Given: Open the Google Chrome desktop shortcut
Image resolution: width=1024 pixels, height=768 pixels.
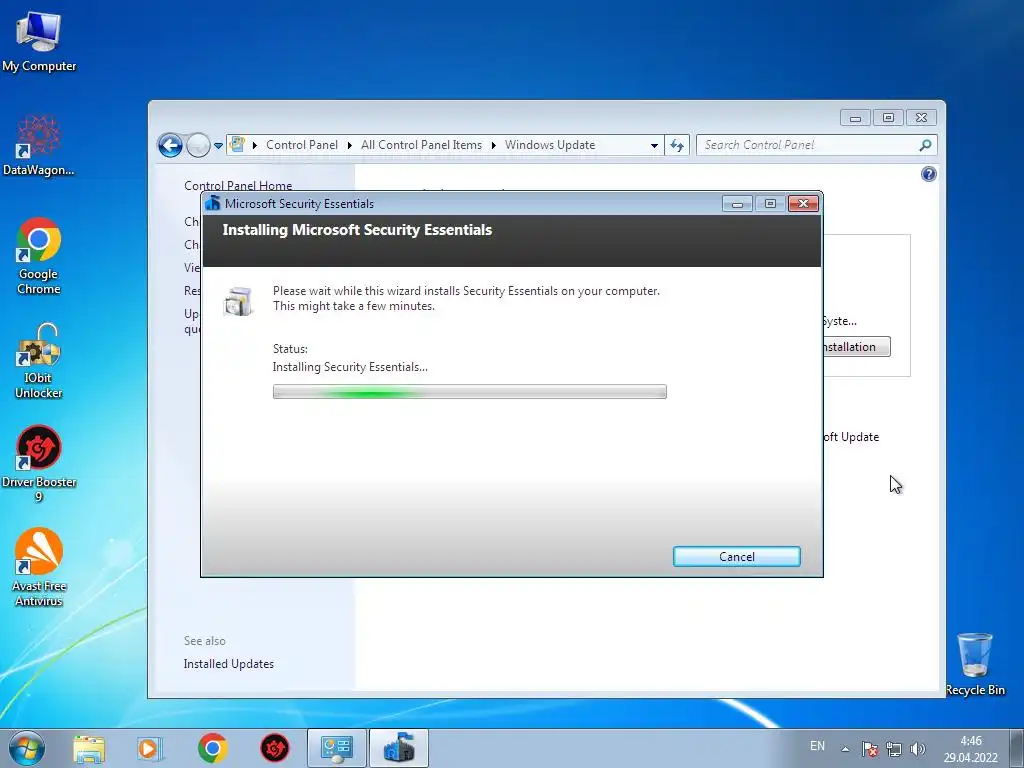Looking at the screenshot, I should click(x=39, y=256).
